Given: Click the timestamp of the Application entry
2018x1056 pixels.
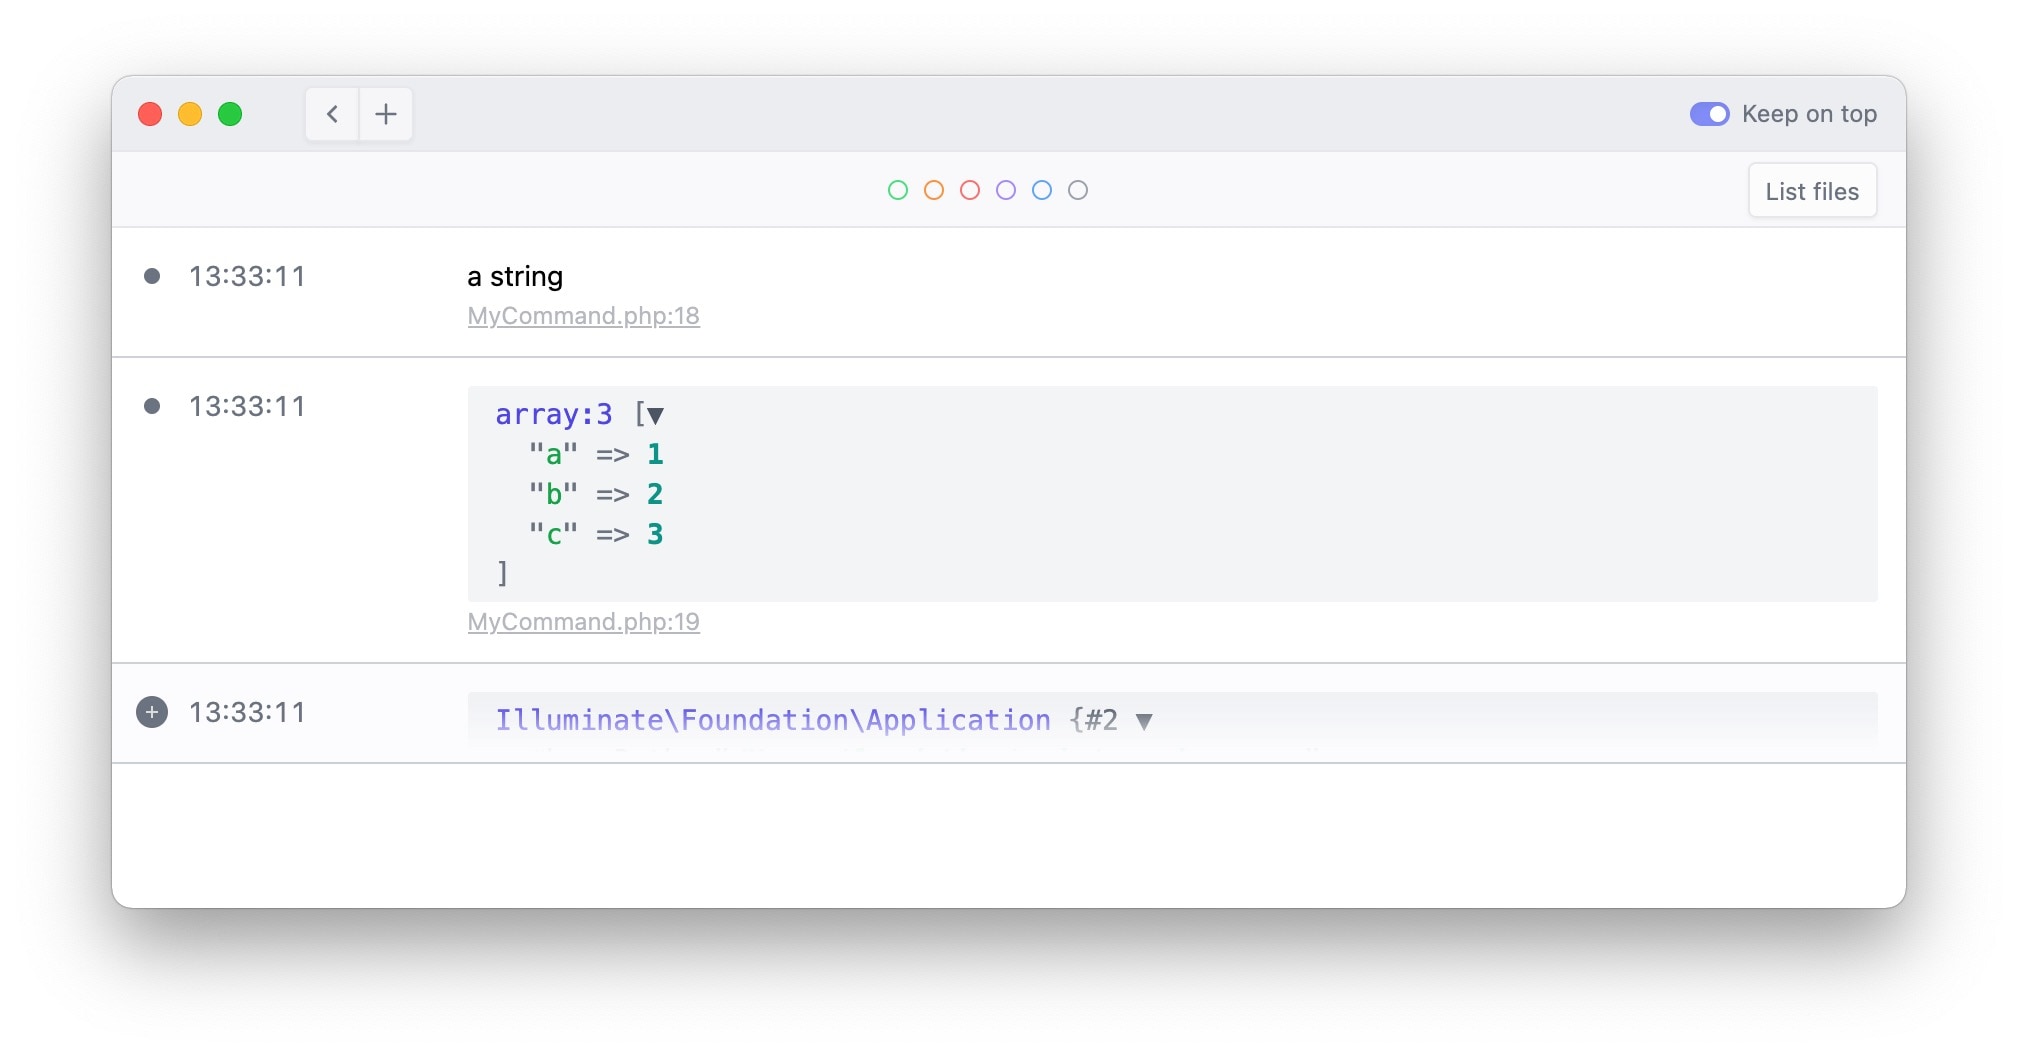Looking at the screenshot, I should coord(247,712).
